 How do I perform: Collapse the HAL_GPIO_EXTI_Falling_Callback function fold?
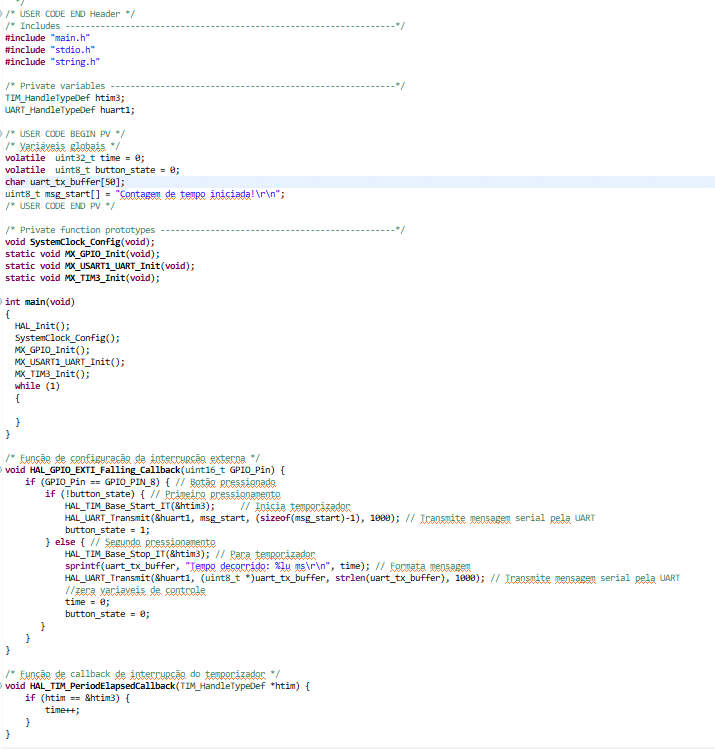2,469
